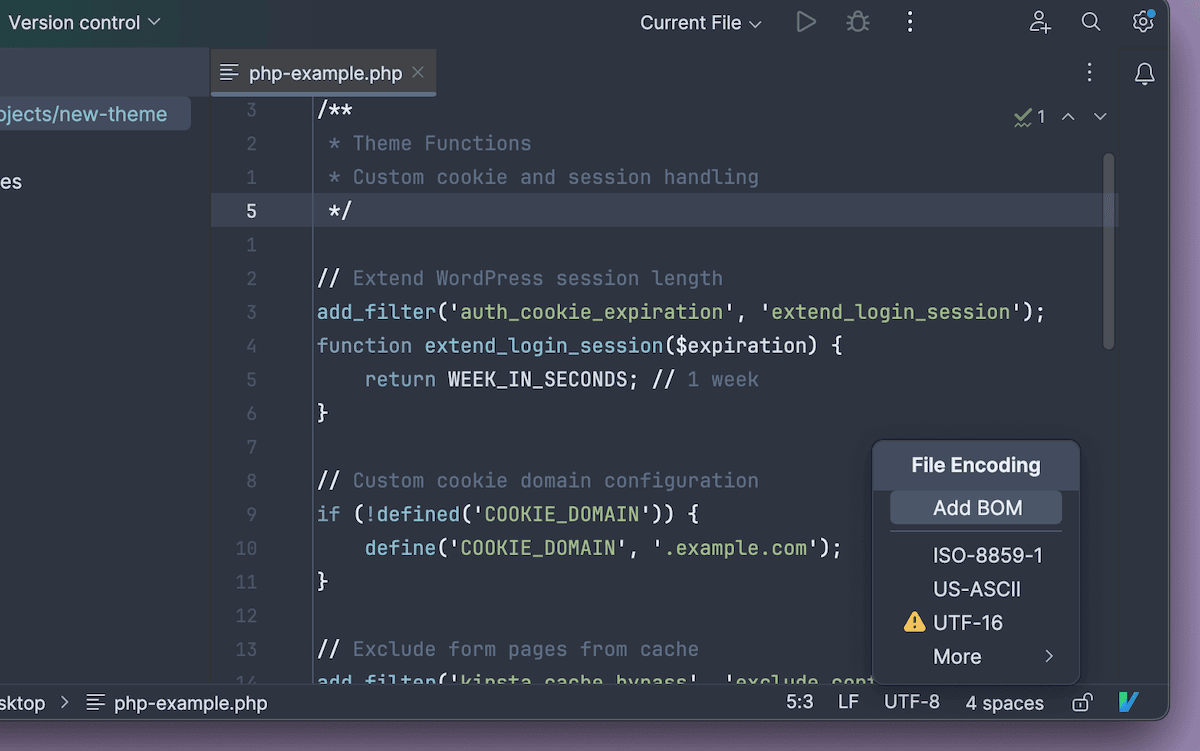Start a debugging session
The width and height of the screenshot is (1200, 751).
click(x=858, y=21)
